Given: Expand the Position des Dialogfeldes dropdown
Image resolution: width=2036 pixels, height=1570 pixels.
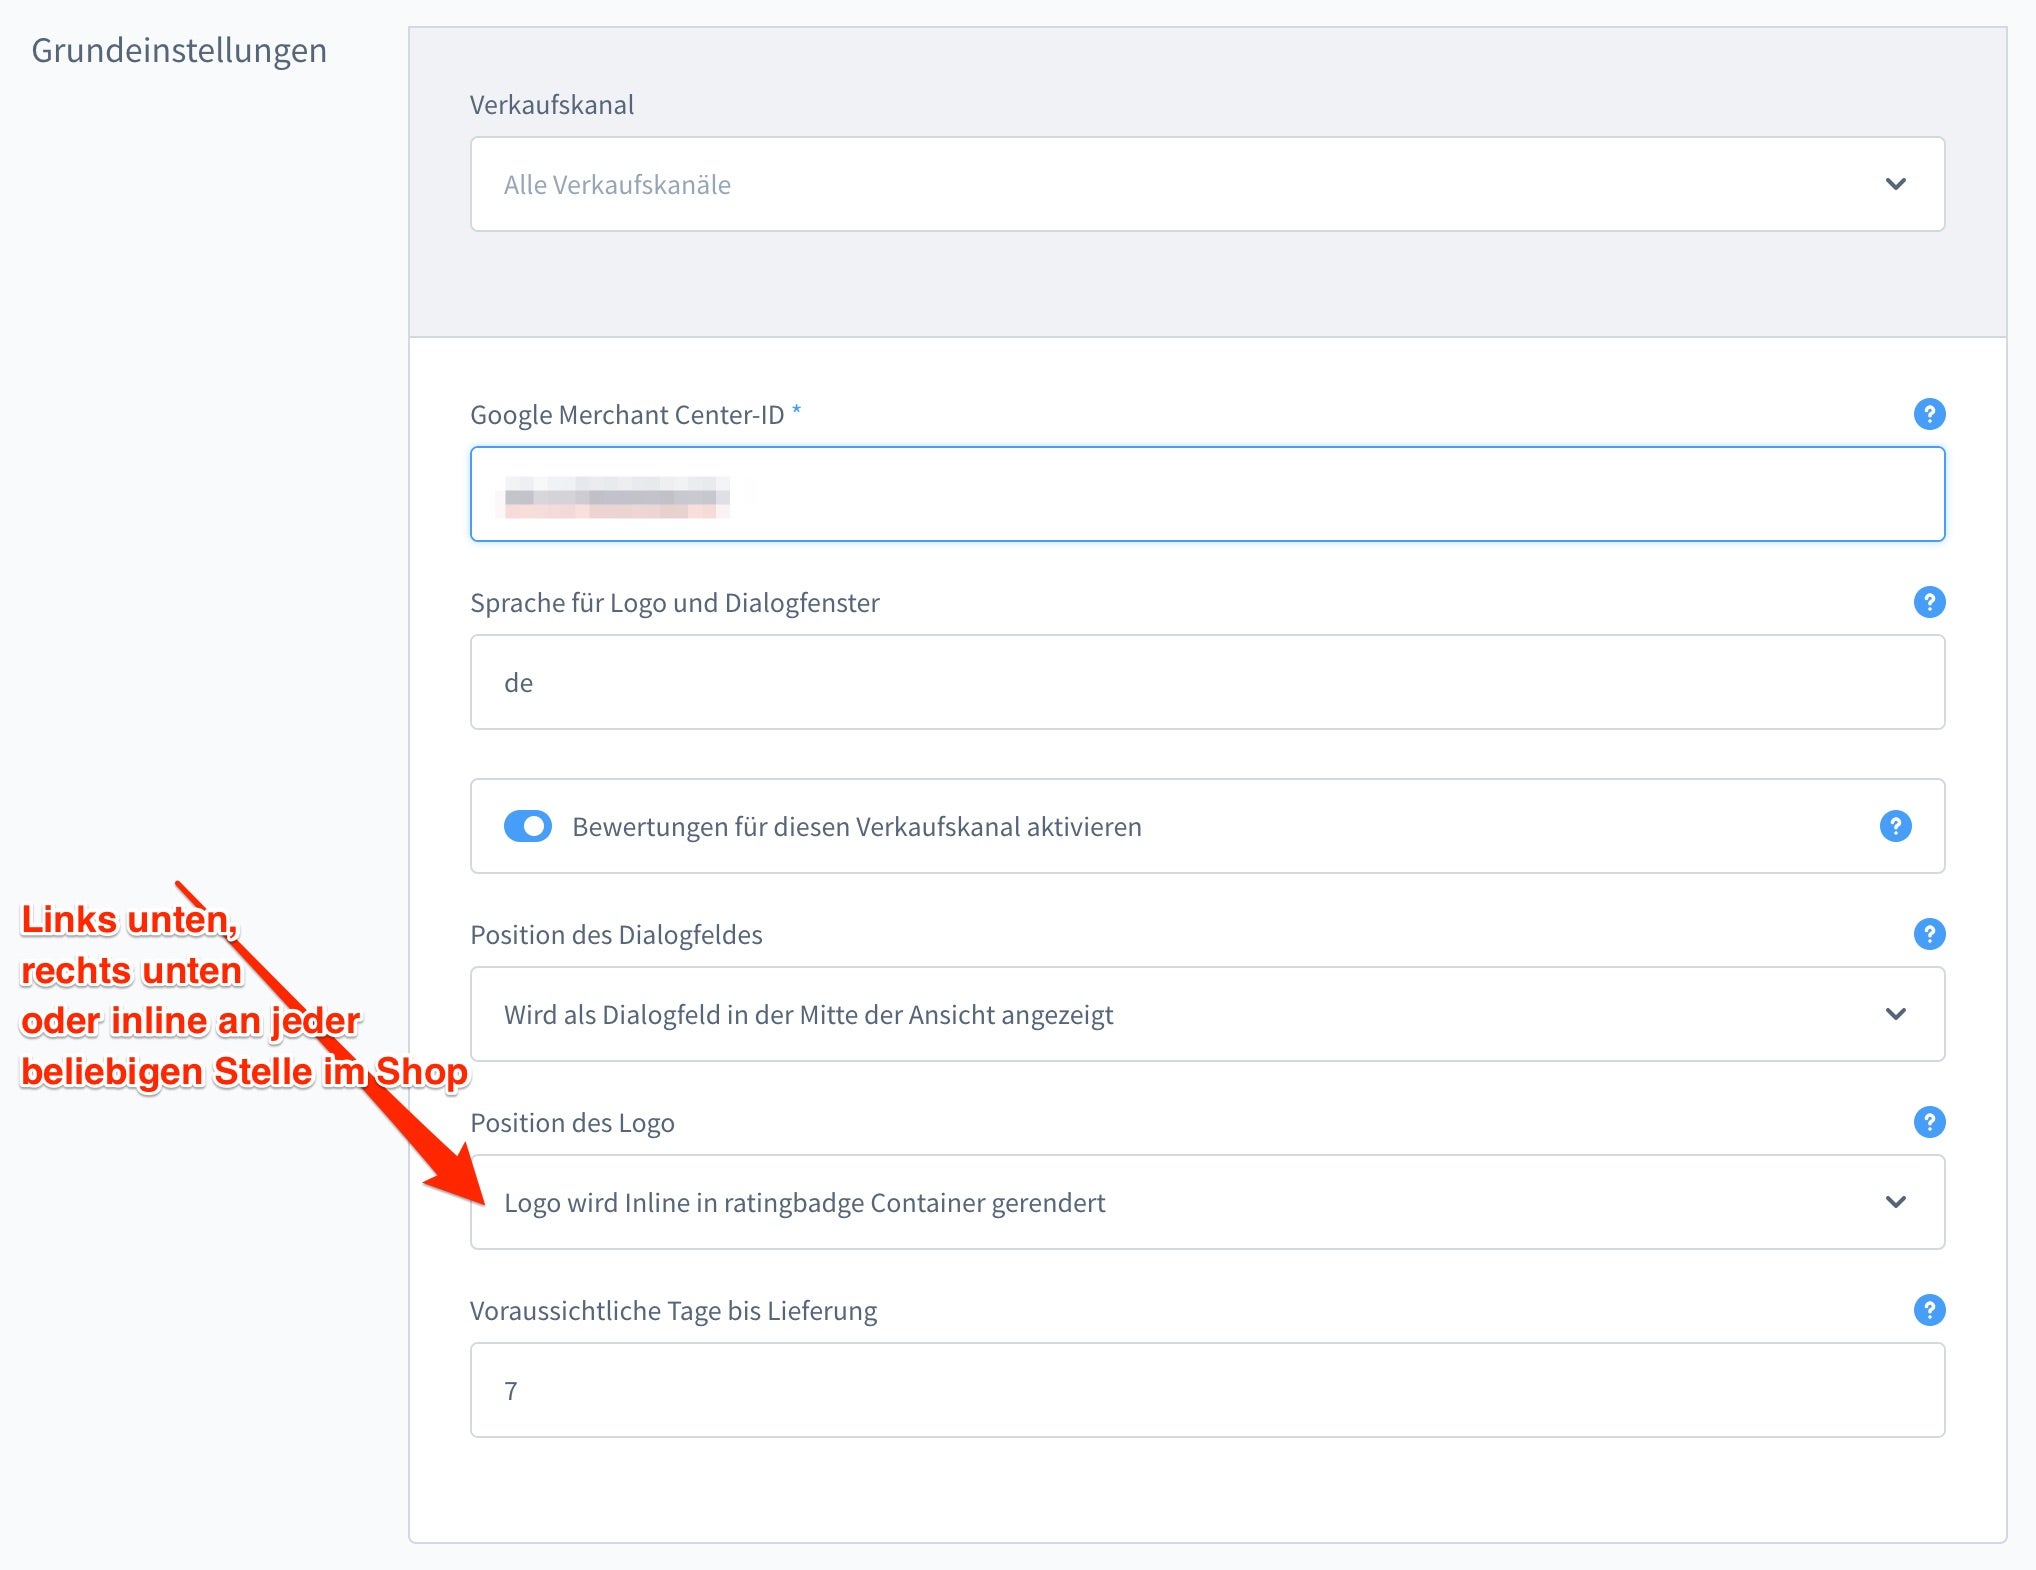Looking at the screenshot, I should click(x=1207, y=1014).
